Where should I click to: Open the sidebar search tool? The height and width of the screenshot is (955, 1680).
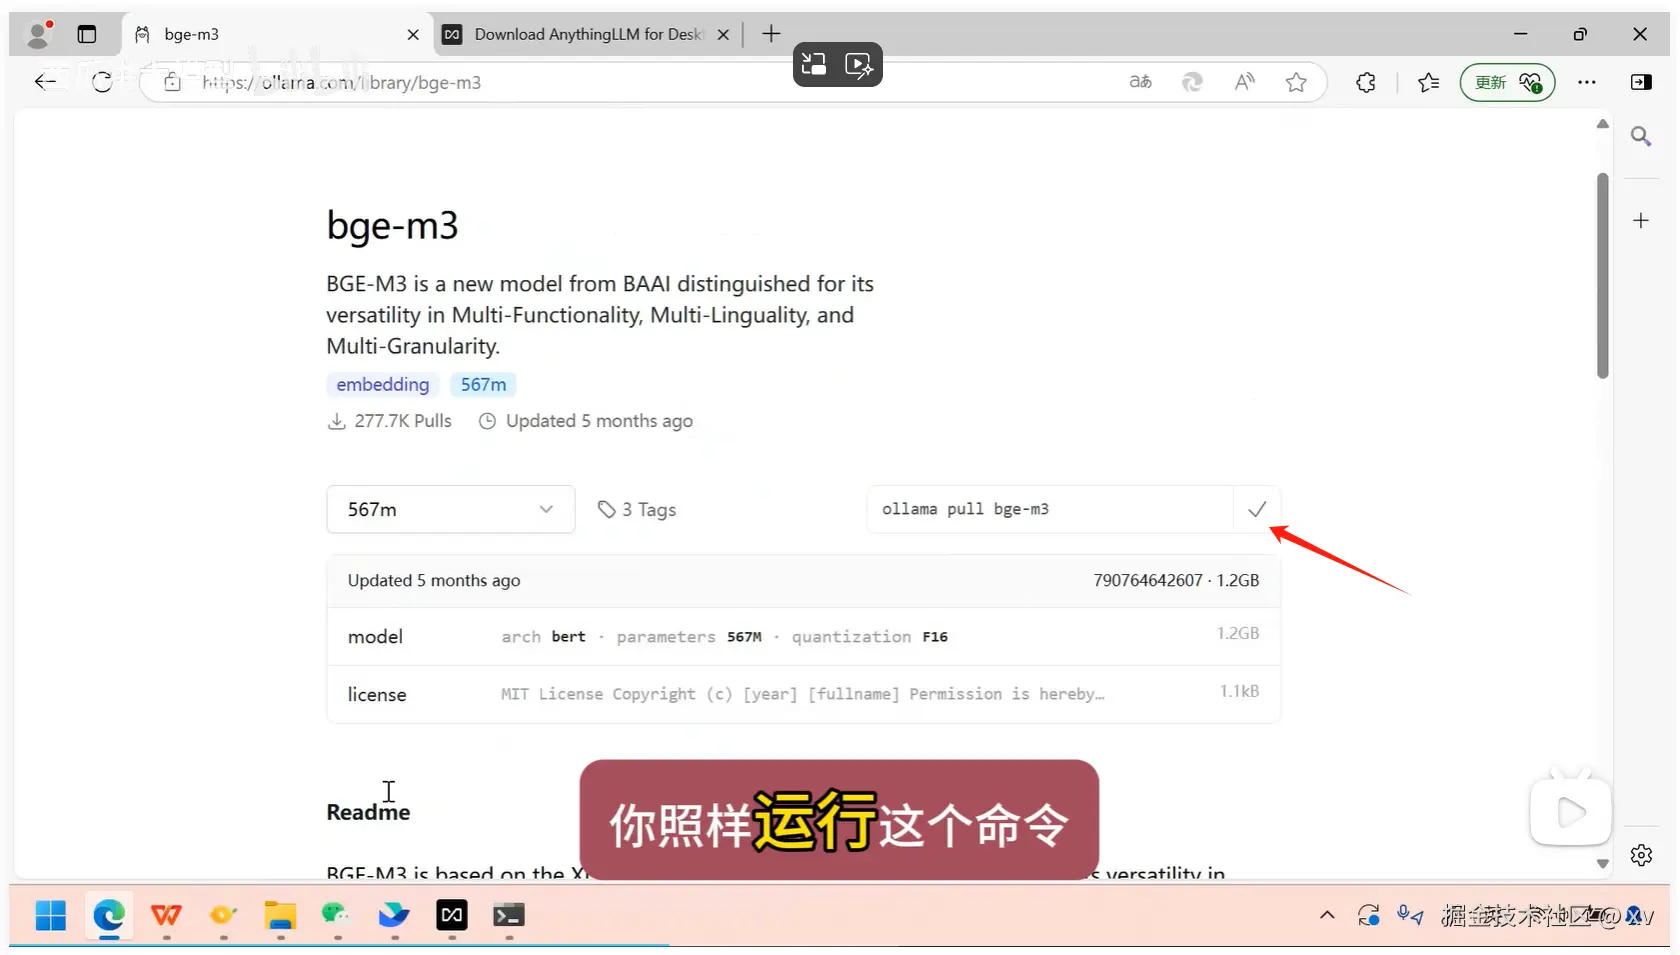pyautogui.click(x=1641, y=136)
